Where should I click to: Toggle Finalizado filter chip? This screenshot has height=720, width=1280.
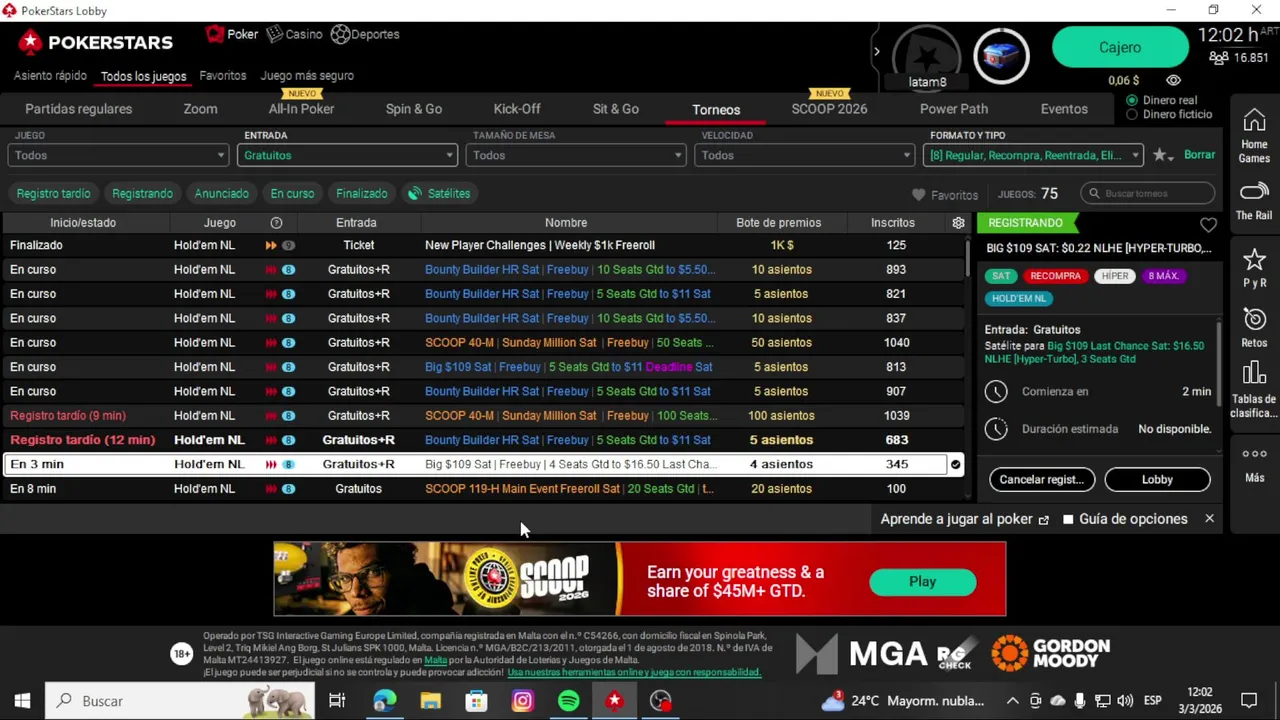click(361, 193)
